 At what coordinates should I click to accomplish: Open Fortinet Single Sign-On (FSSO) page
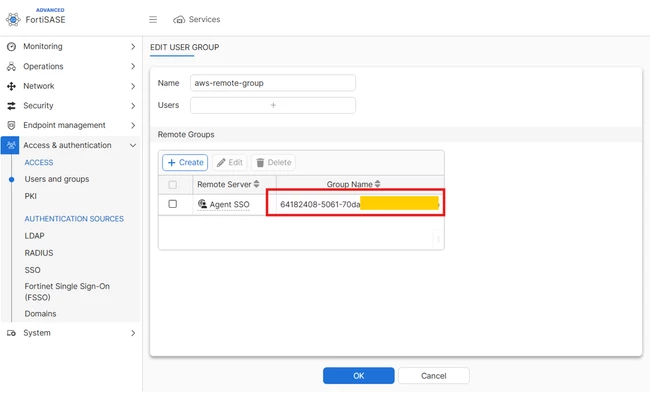tap(67, 292)
